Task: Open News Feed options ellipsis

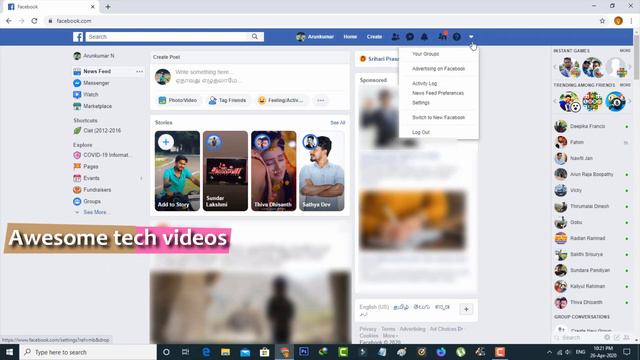Action: [140, 71]
